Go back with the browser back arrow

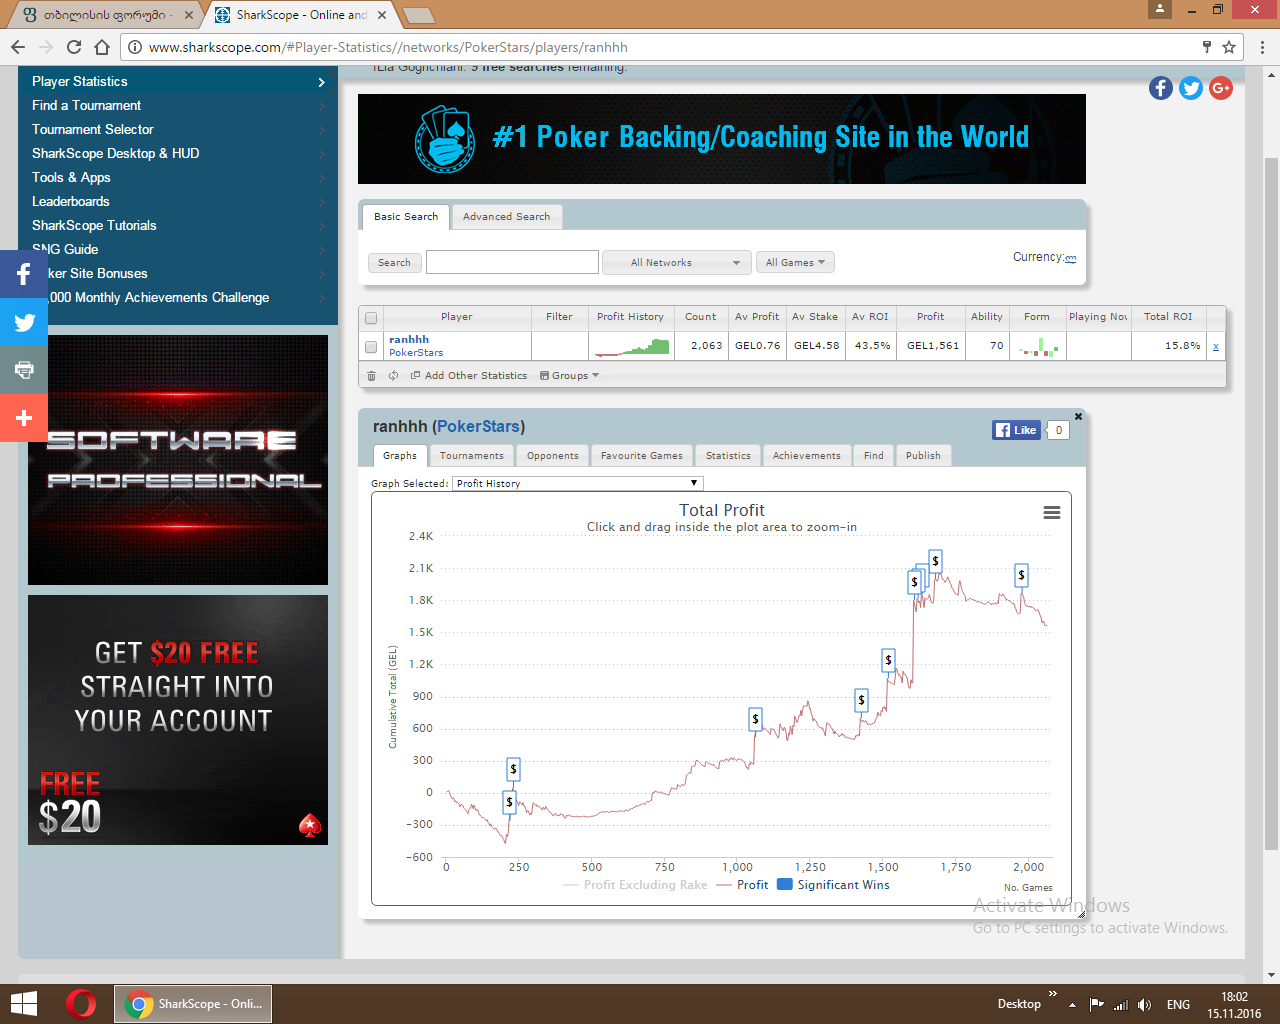tap(18, 47)
